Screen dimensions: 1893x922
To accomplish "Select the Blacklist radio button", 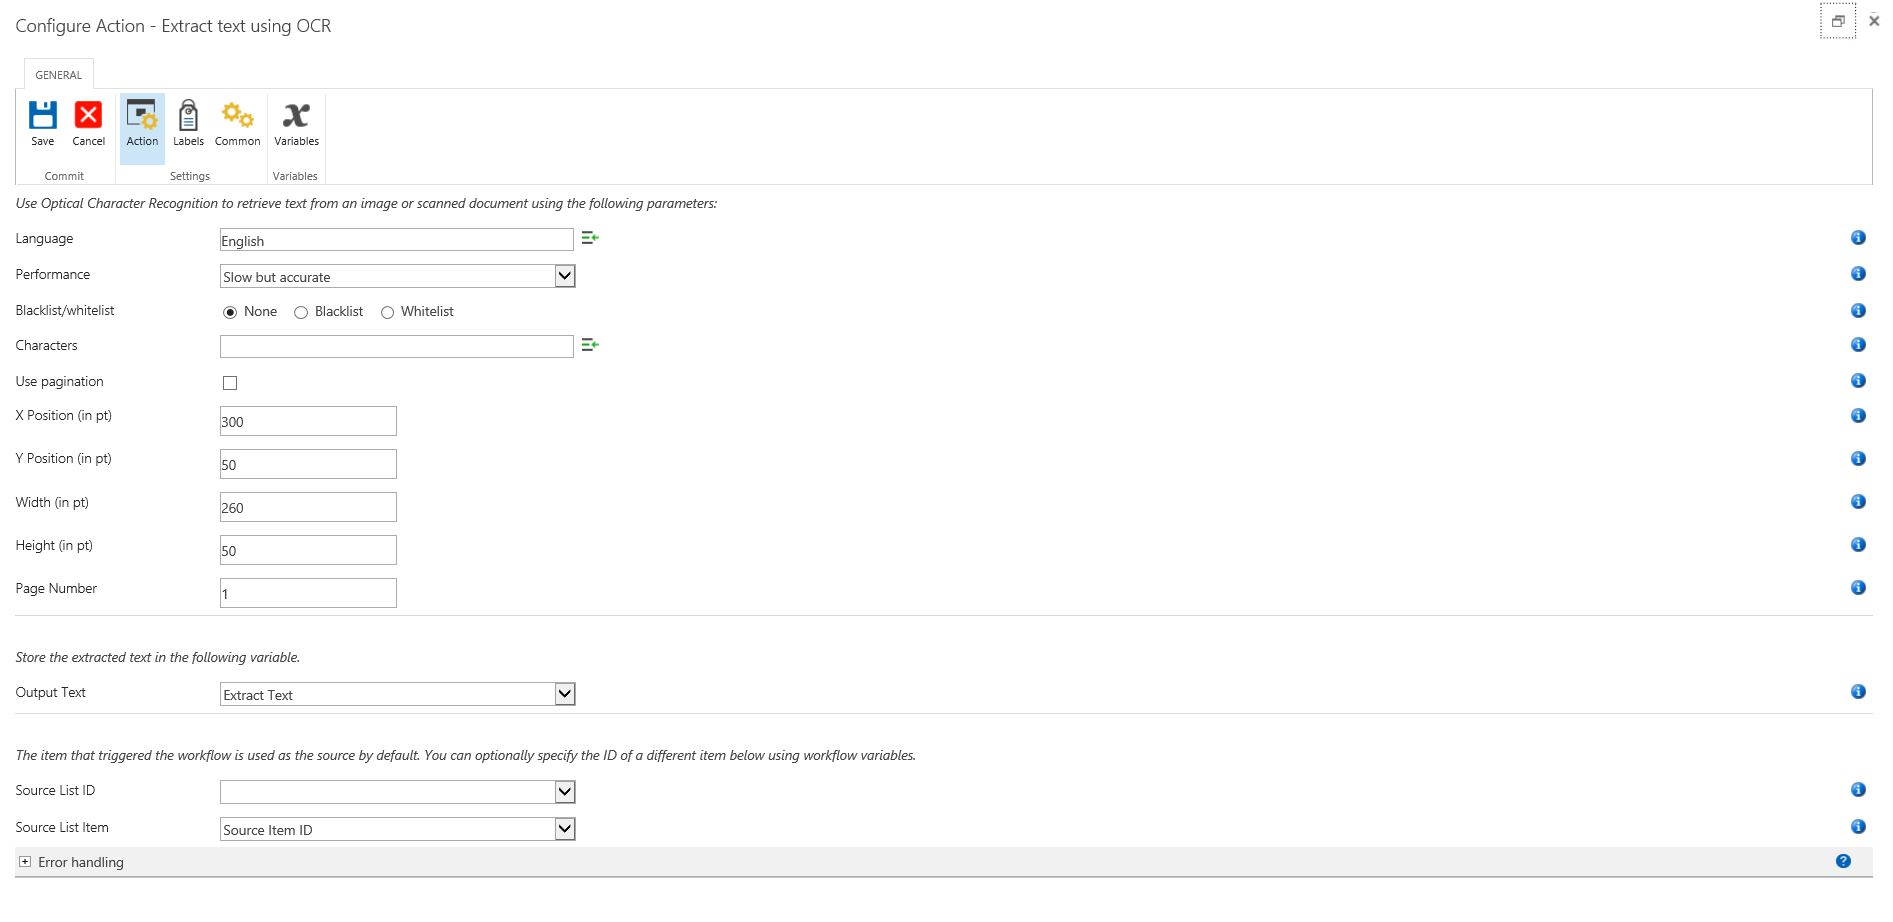I will tap(301, 312).
